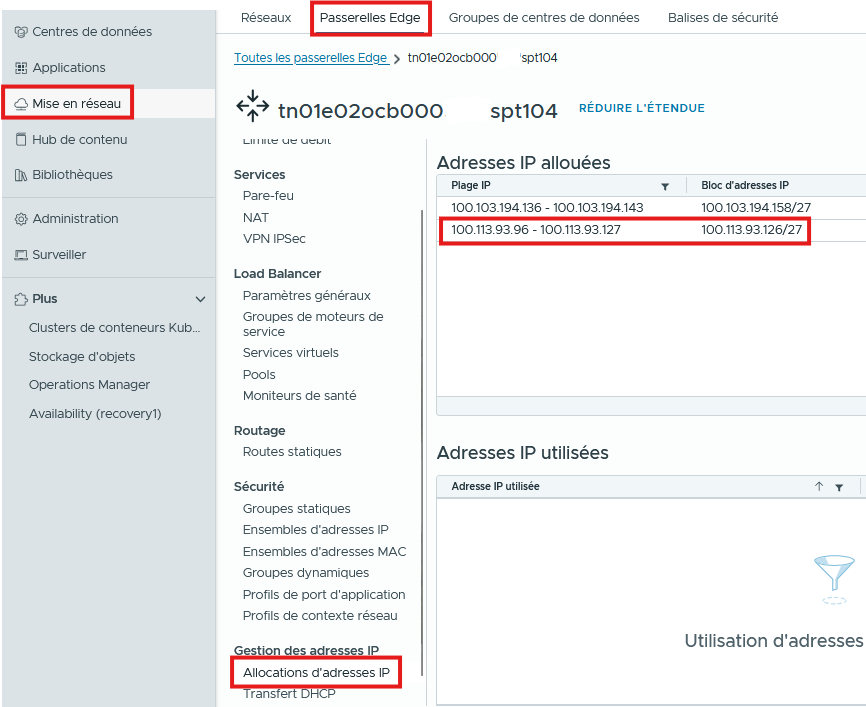Click the Administration gear icon
This screenshot has height=707, width=866.
[x=21, y=219]
